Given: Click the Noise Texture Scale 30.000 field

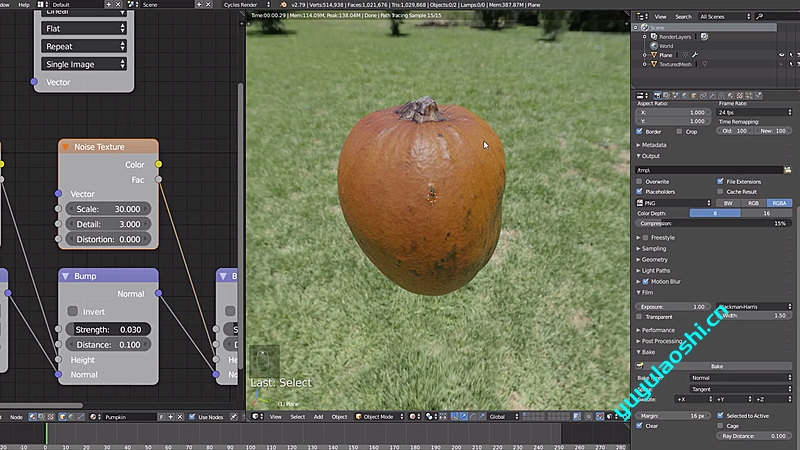Looking at the screenshot, I should click(x=108, y=209).
